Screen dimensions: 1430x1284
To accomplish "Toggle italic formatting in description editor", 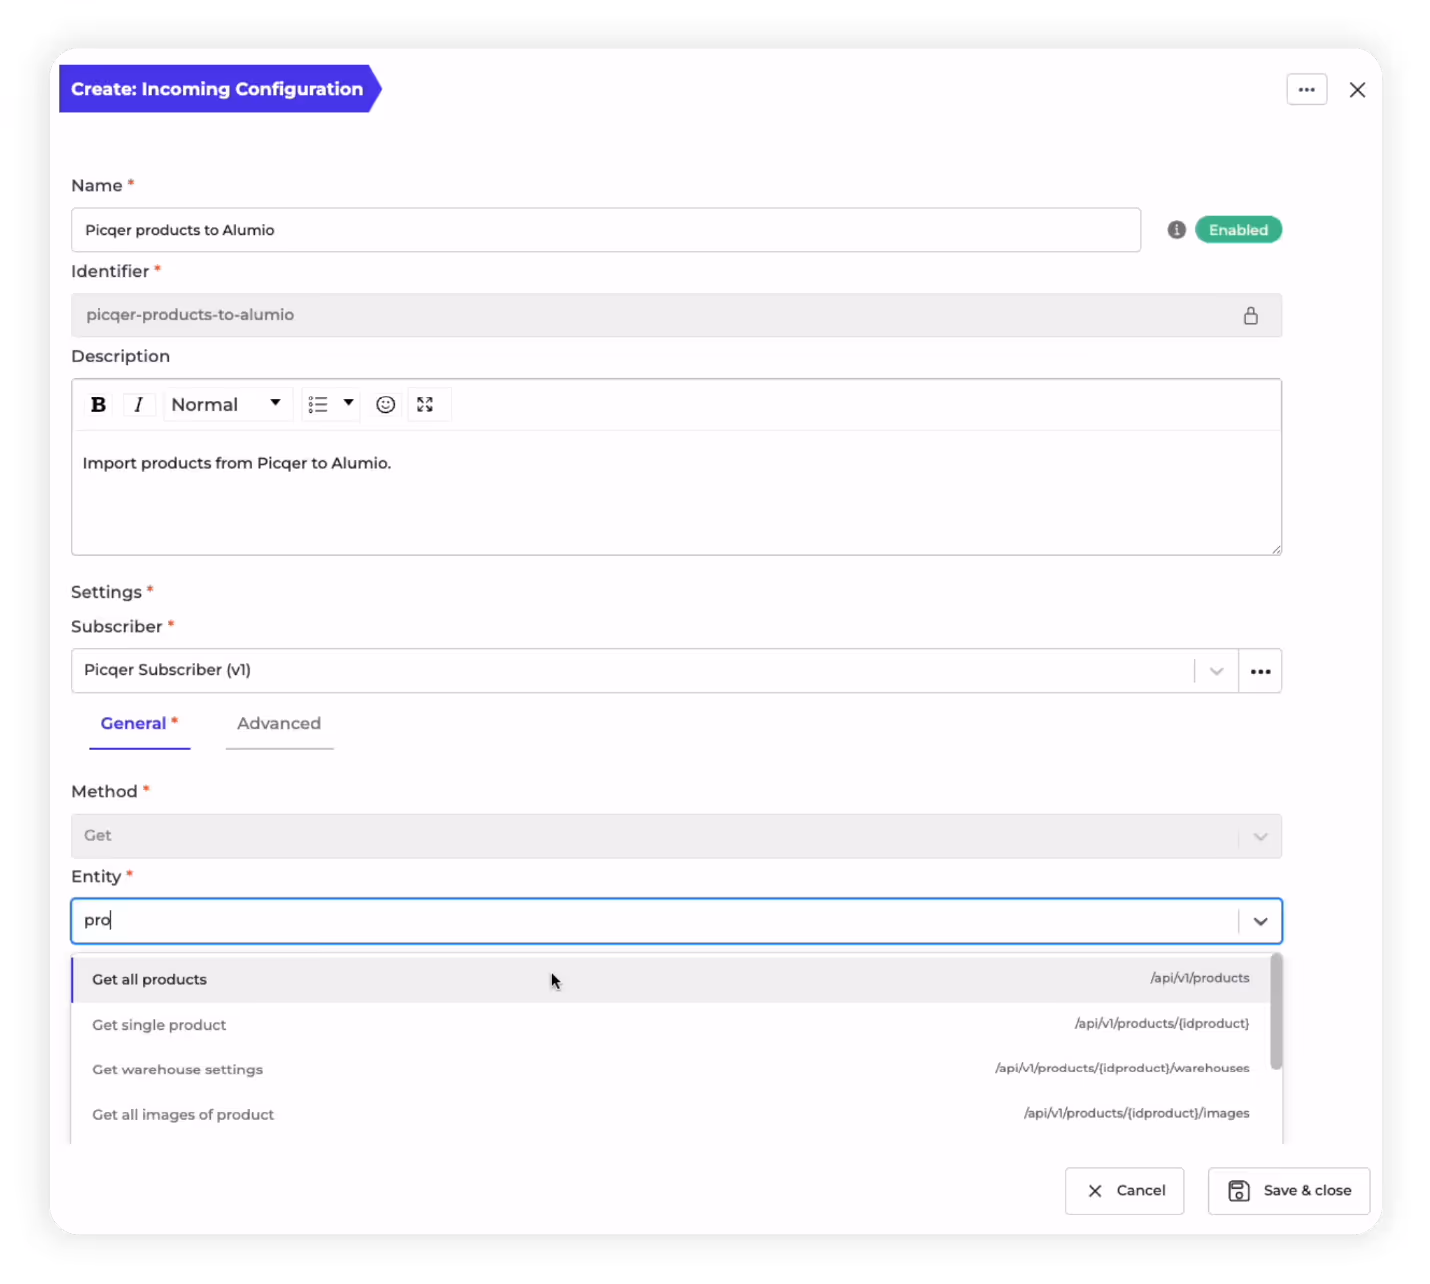I will click(x=138, y=405).
